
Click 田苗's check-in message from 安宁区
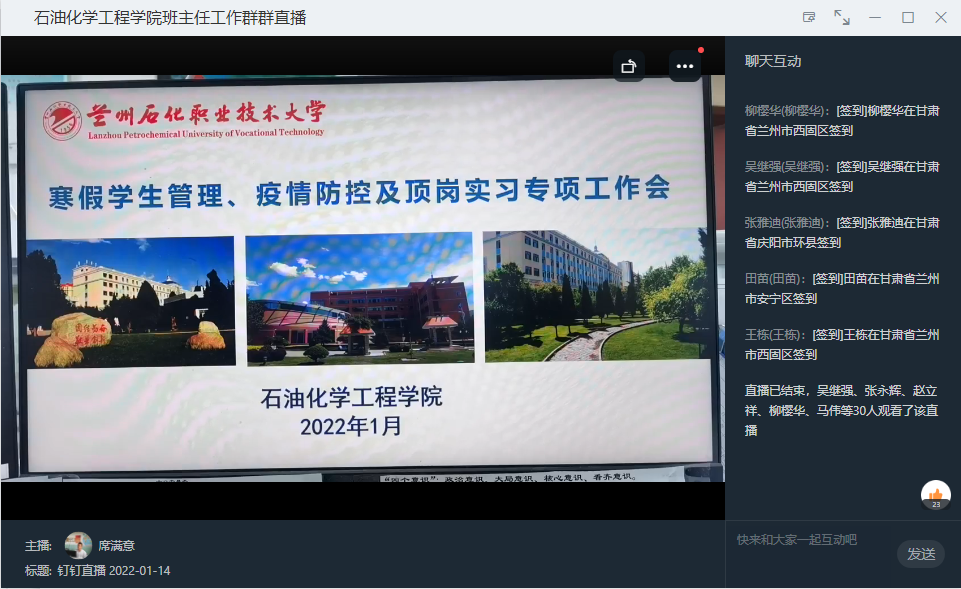coord(842,288)
